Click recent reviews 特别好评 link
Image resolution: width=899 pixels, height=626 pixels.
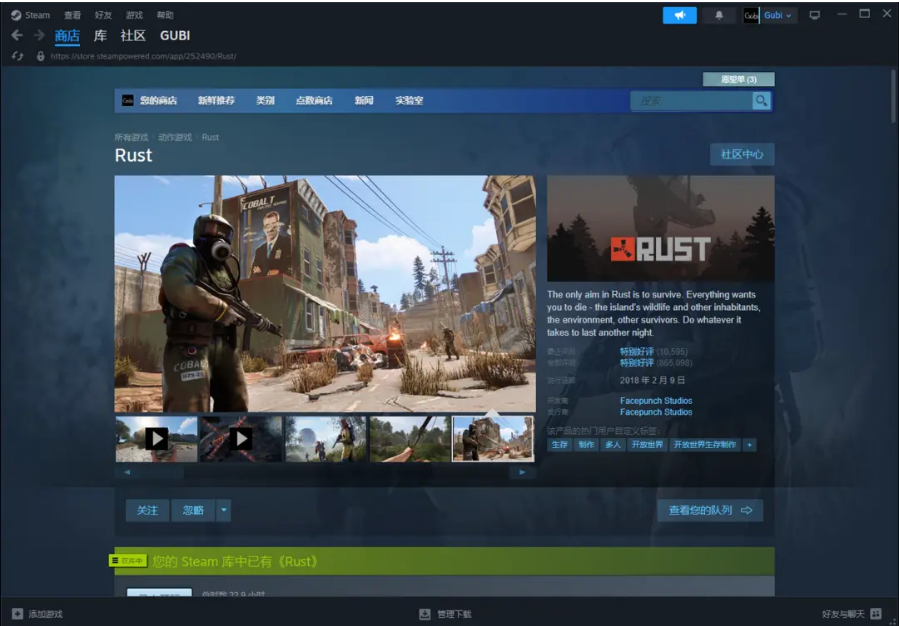[636, 351]
